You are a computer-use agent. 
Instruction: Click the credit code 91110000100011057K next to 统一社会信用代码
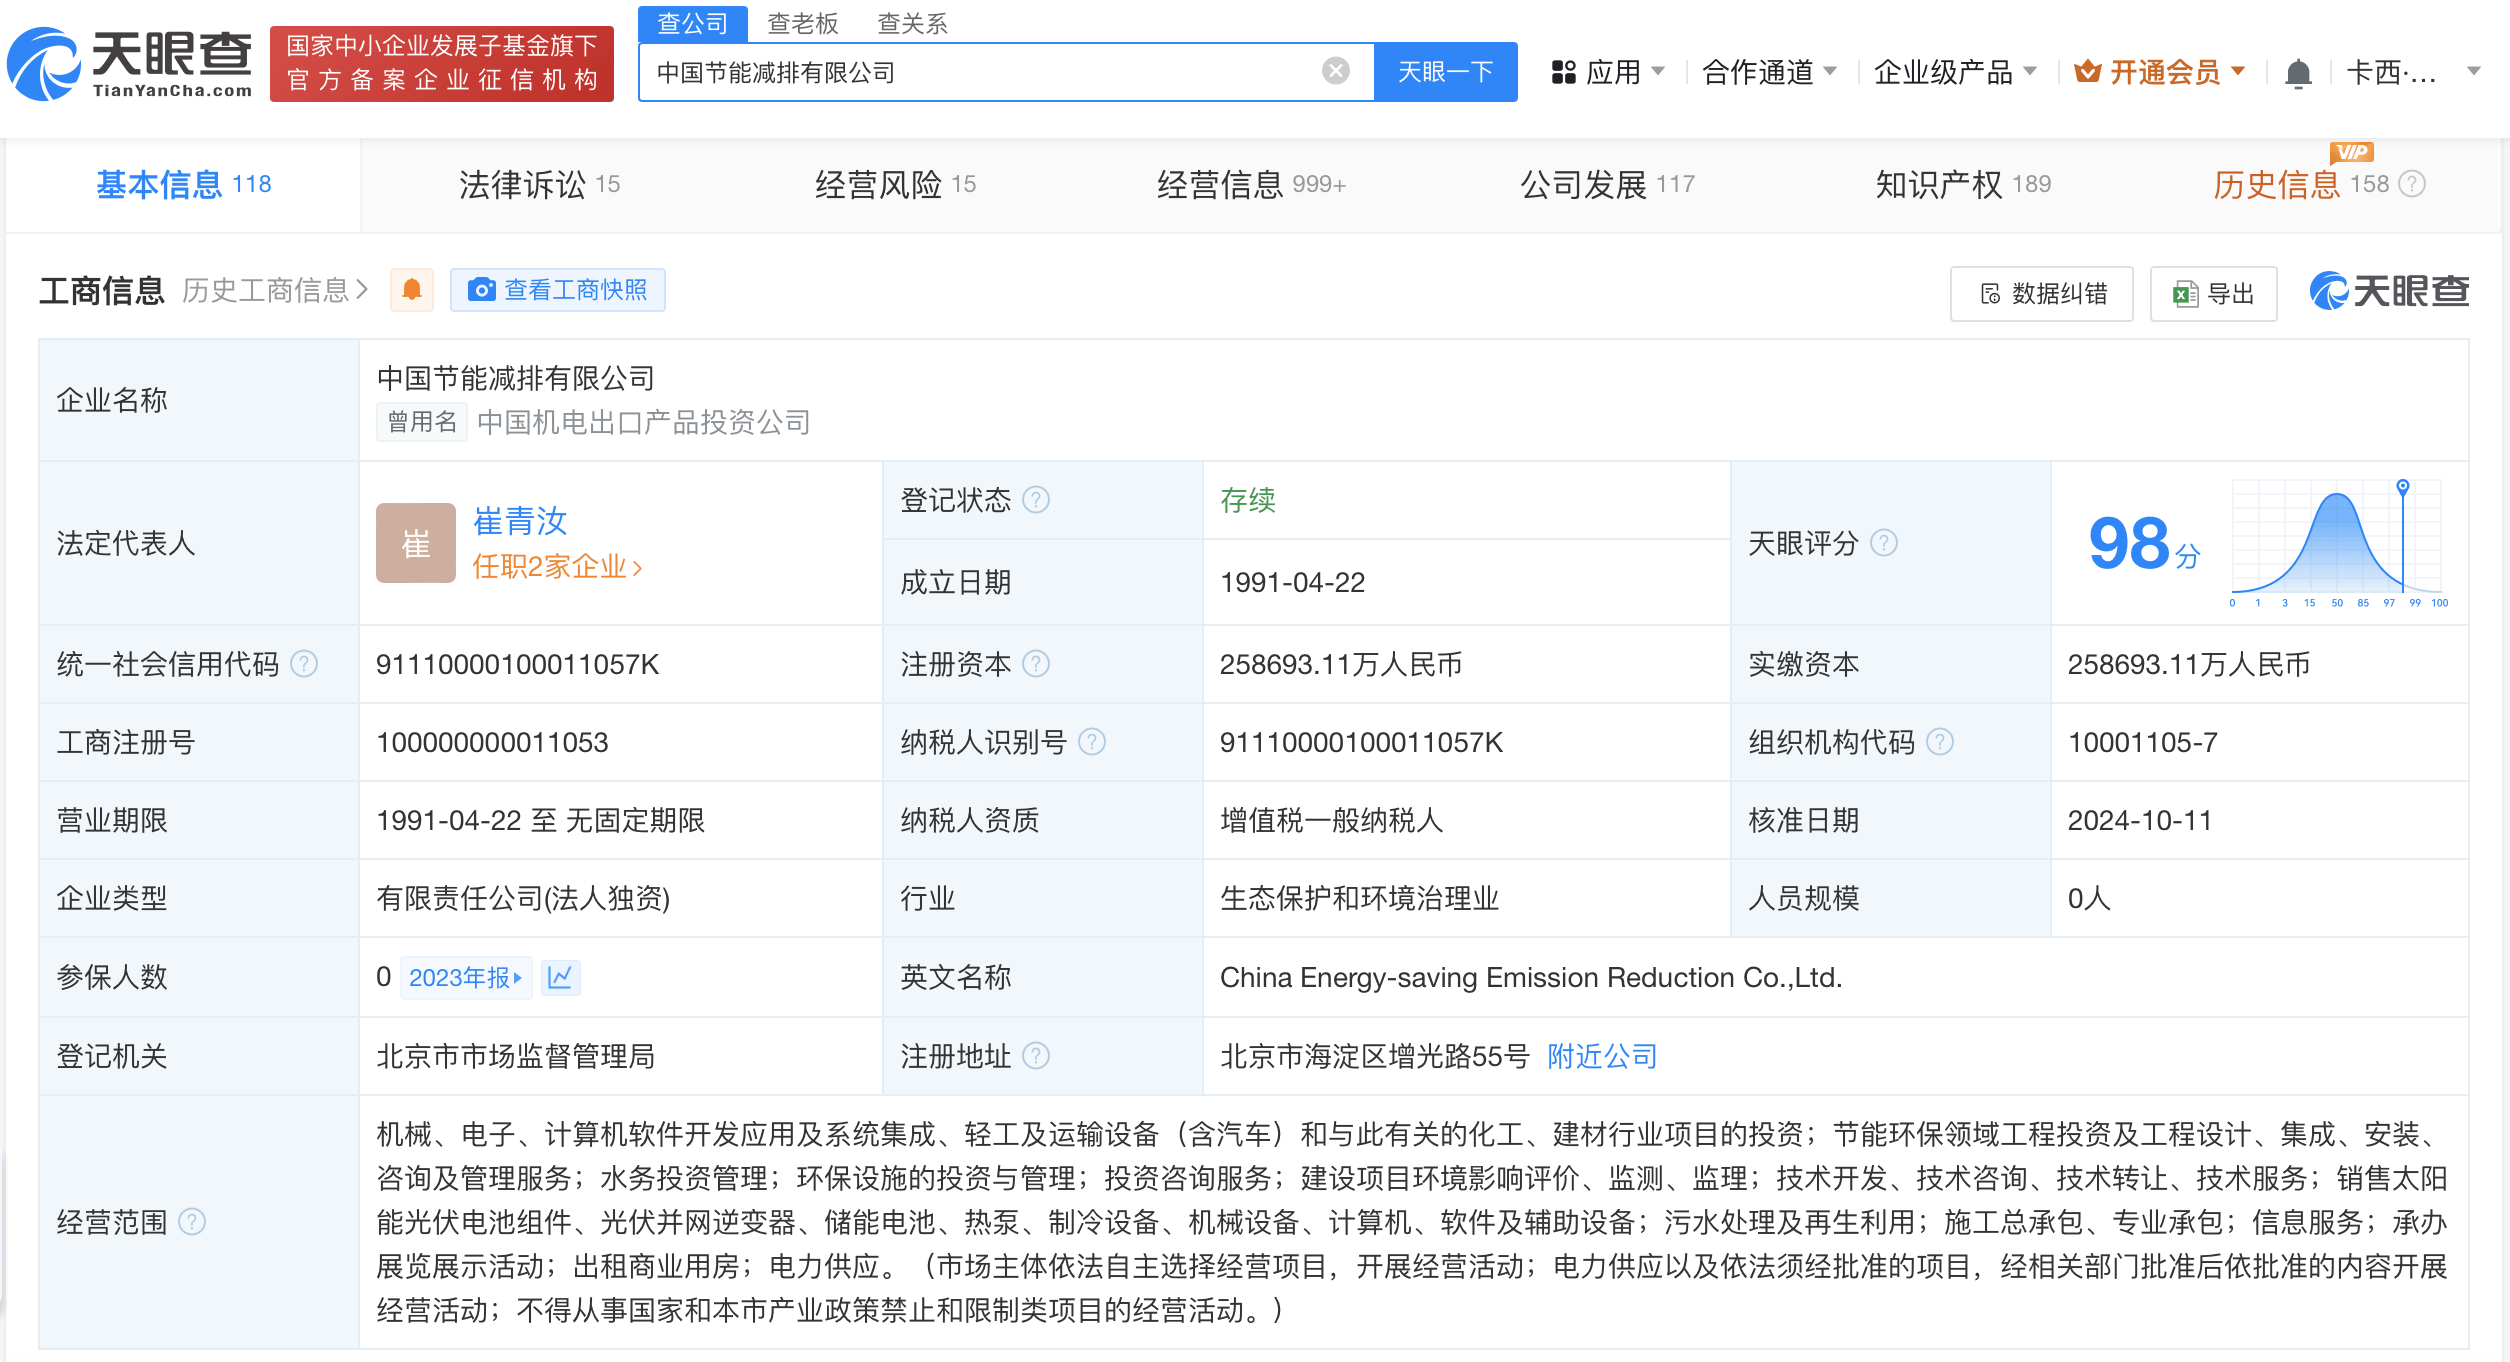point(518,664)
